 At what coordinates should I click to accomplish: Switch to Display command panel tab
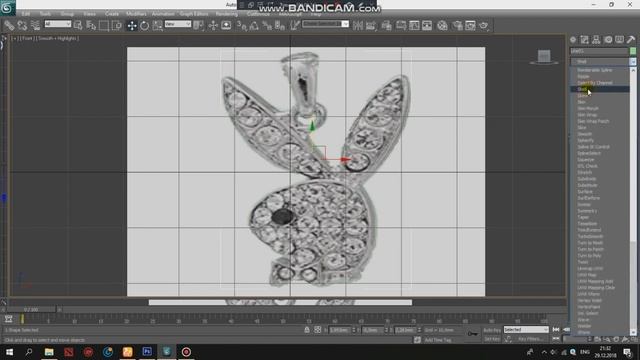point(620,40)
